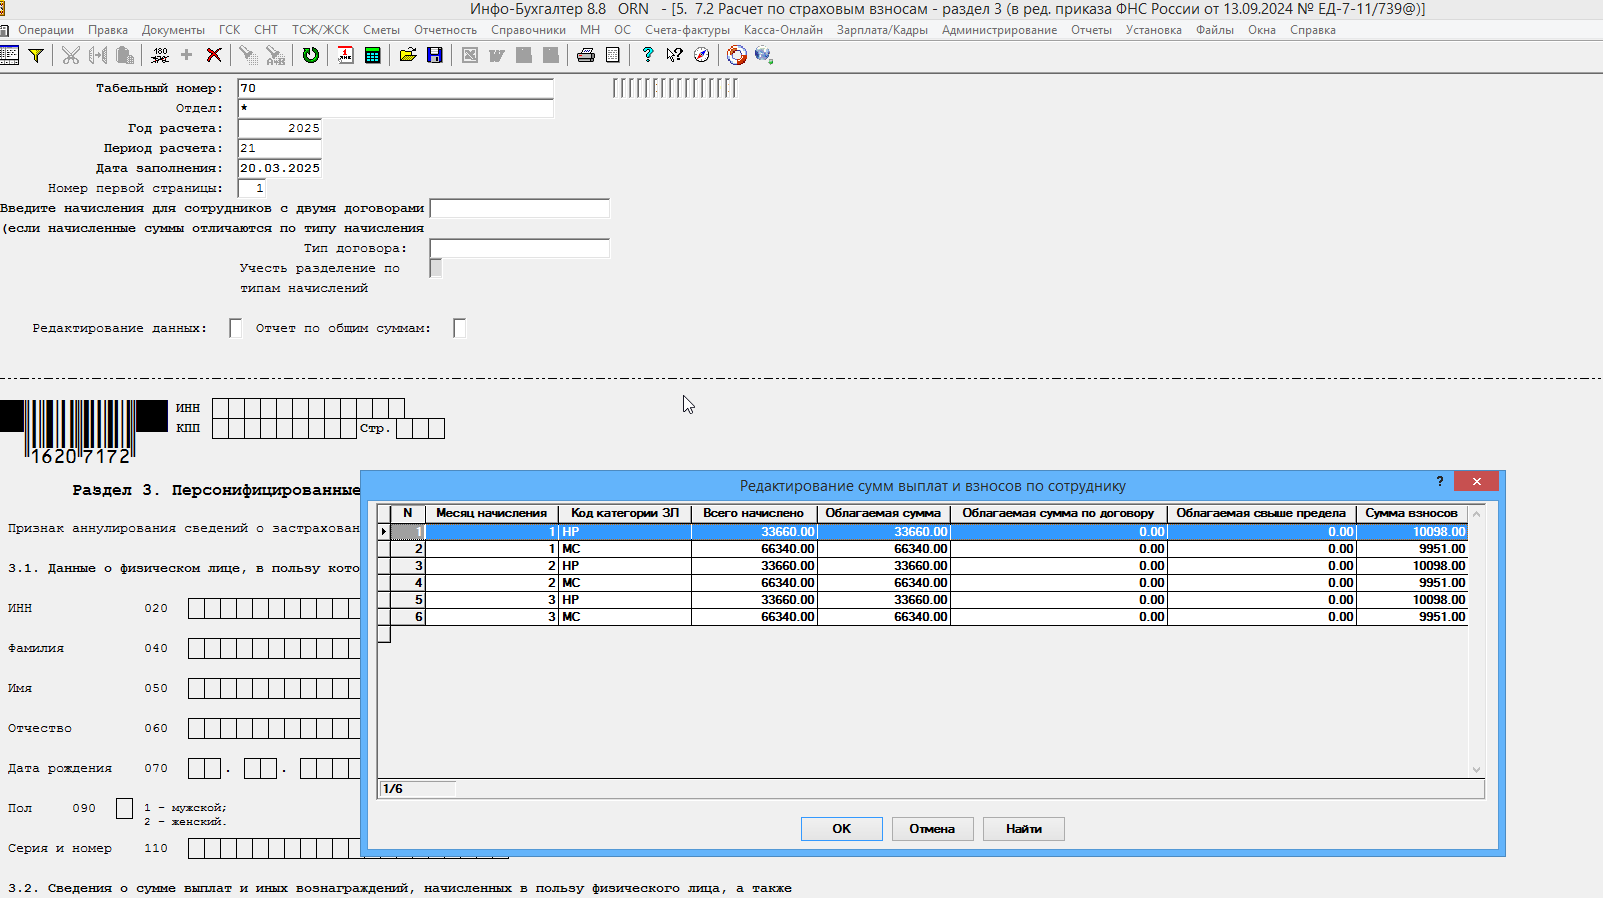Open the 'Зарплата/Кадры' menu

tap(882, 30)
